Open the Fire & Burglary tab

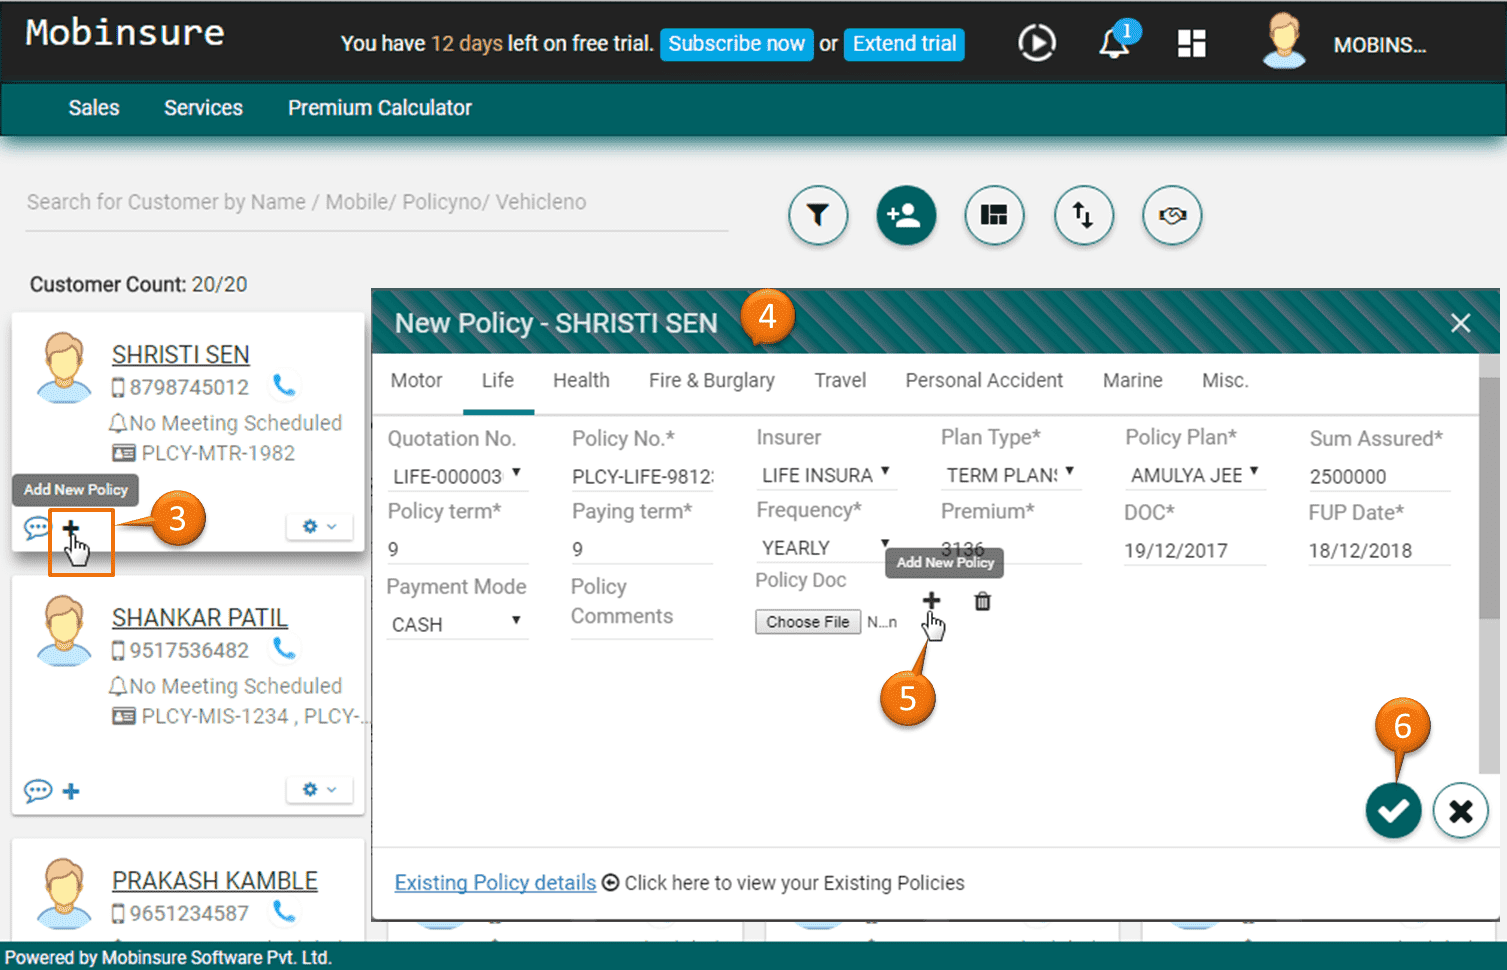pos(711,380)
